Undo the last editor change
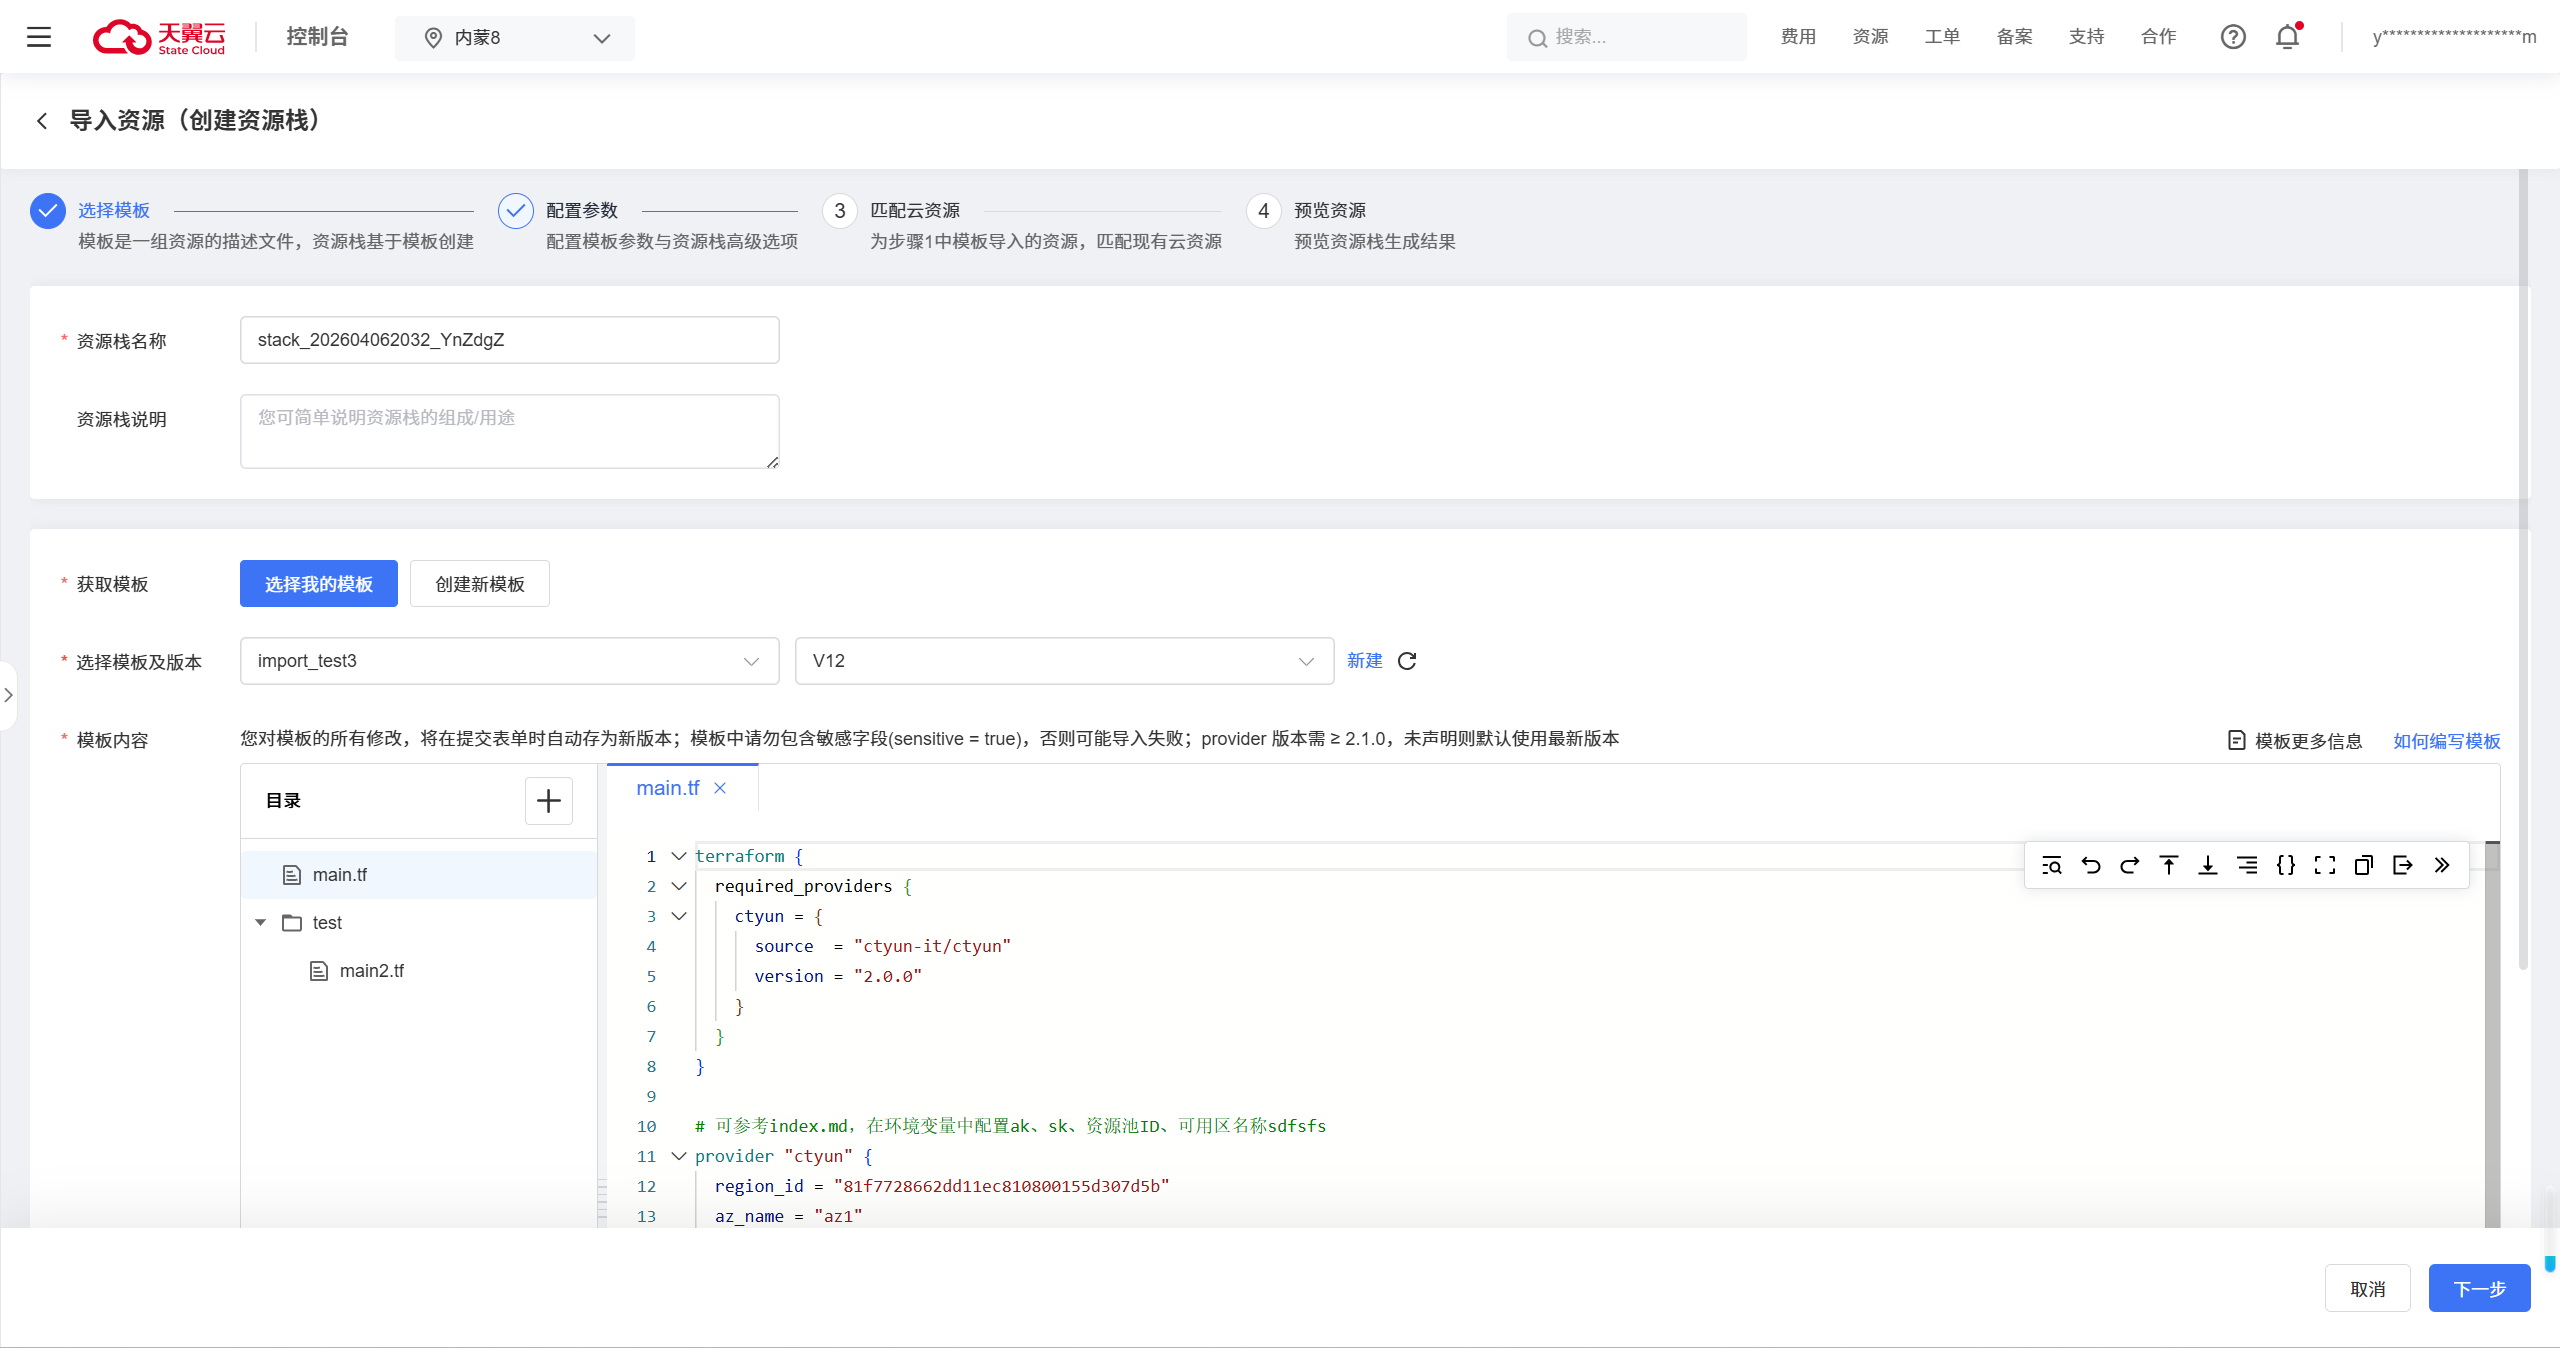This screenshot has height=1348, width=2560. pos(2091,866)
